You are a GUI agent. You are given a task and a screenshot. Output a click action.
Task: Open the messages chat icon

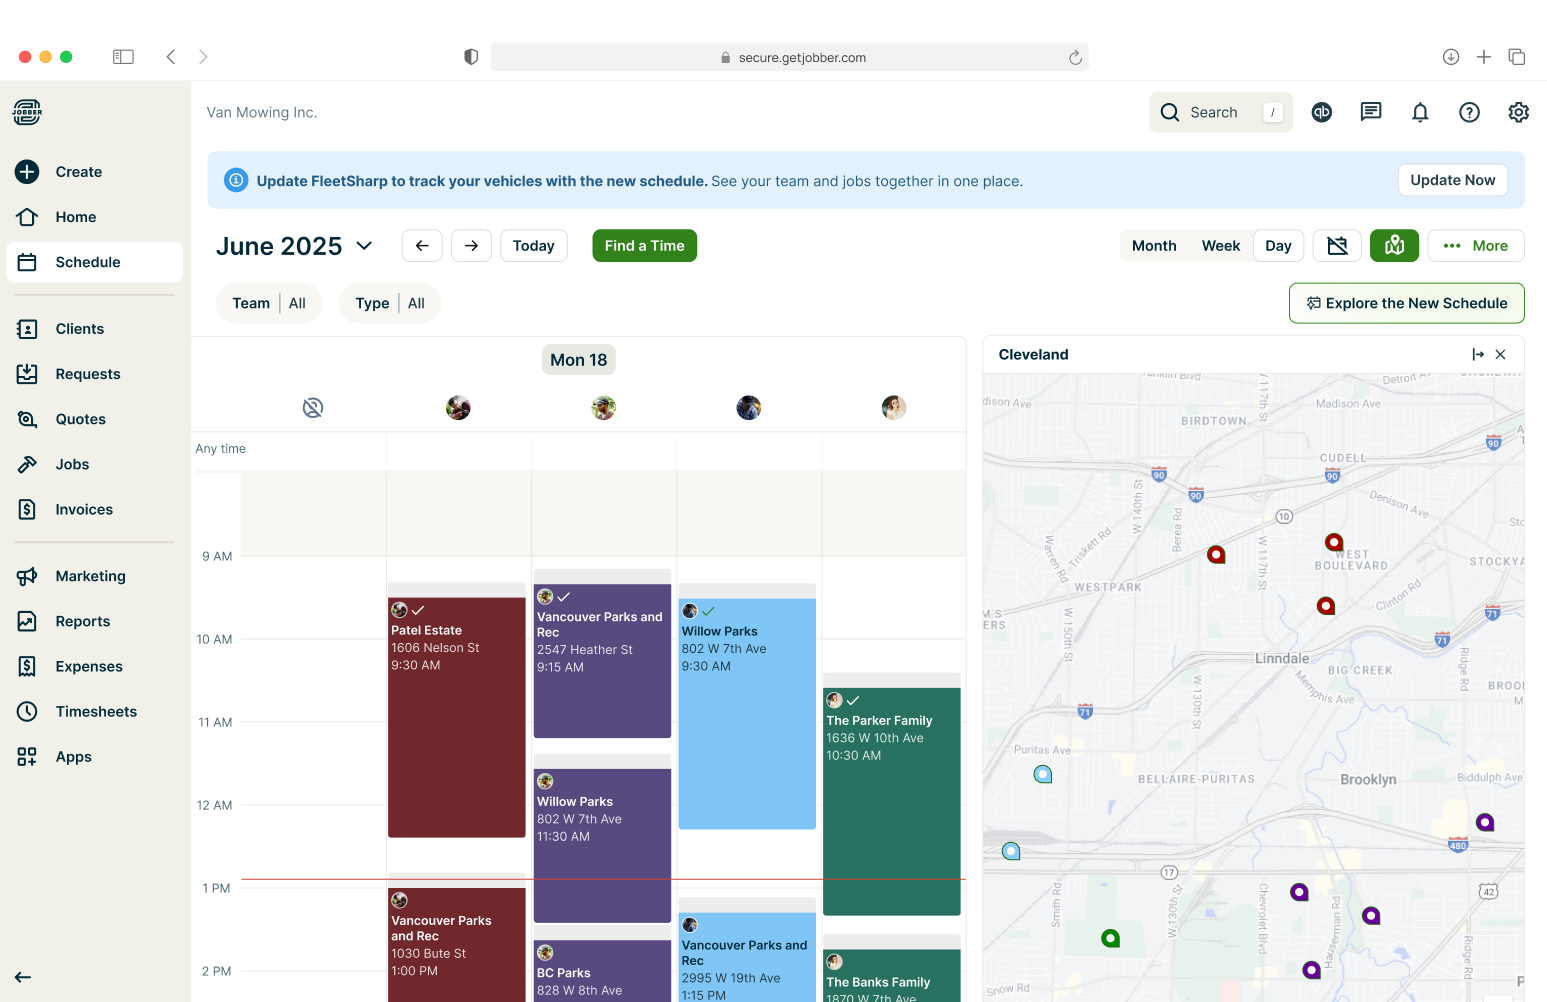tap(1370, 112)
